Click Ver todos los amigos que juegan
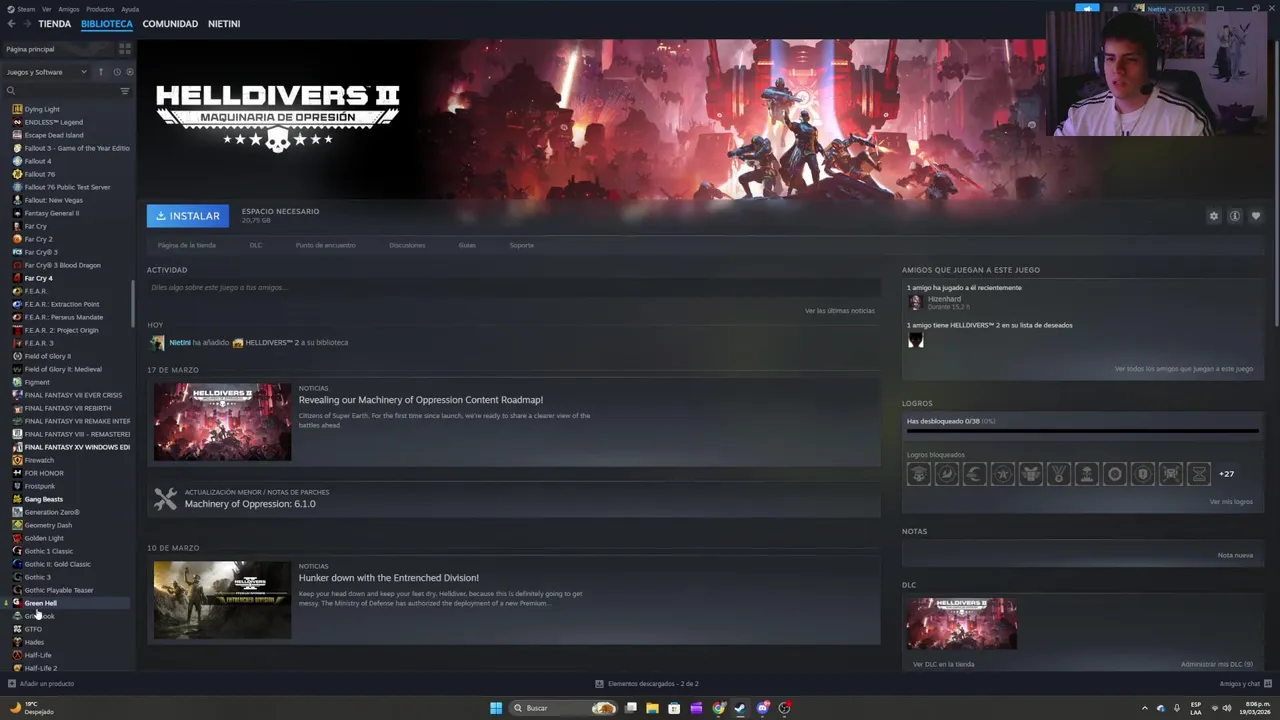The image size is (1280, 720). 1184,369
